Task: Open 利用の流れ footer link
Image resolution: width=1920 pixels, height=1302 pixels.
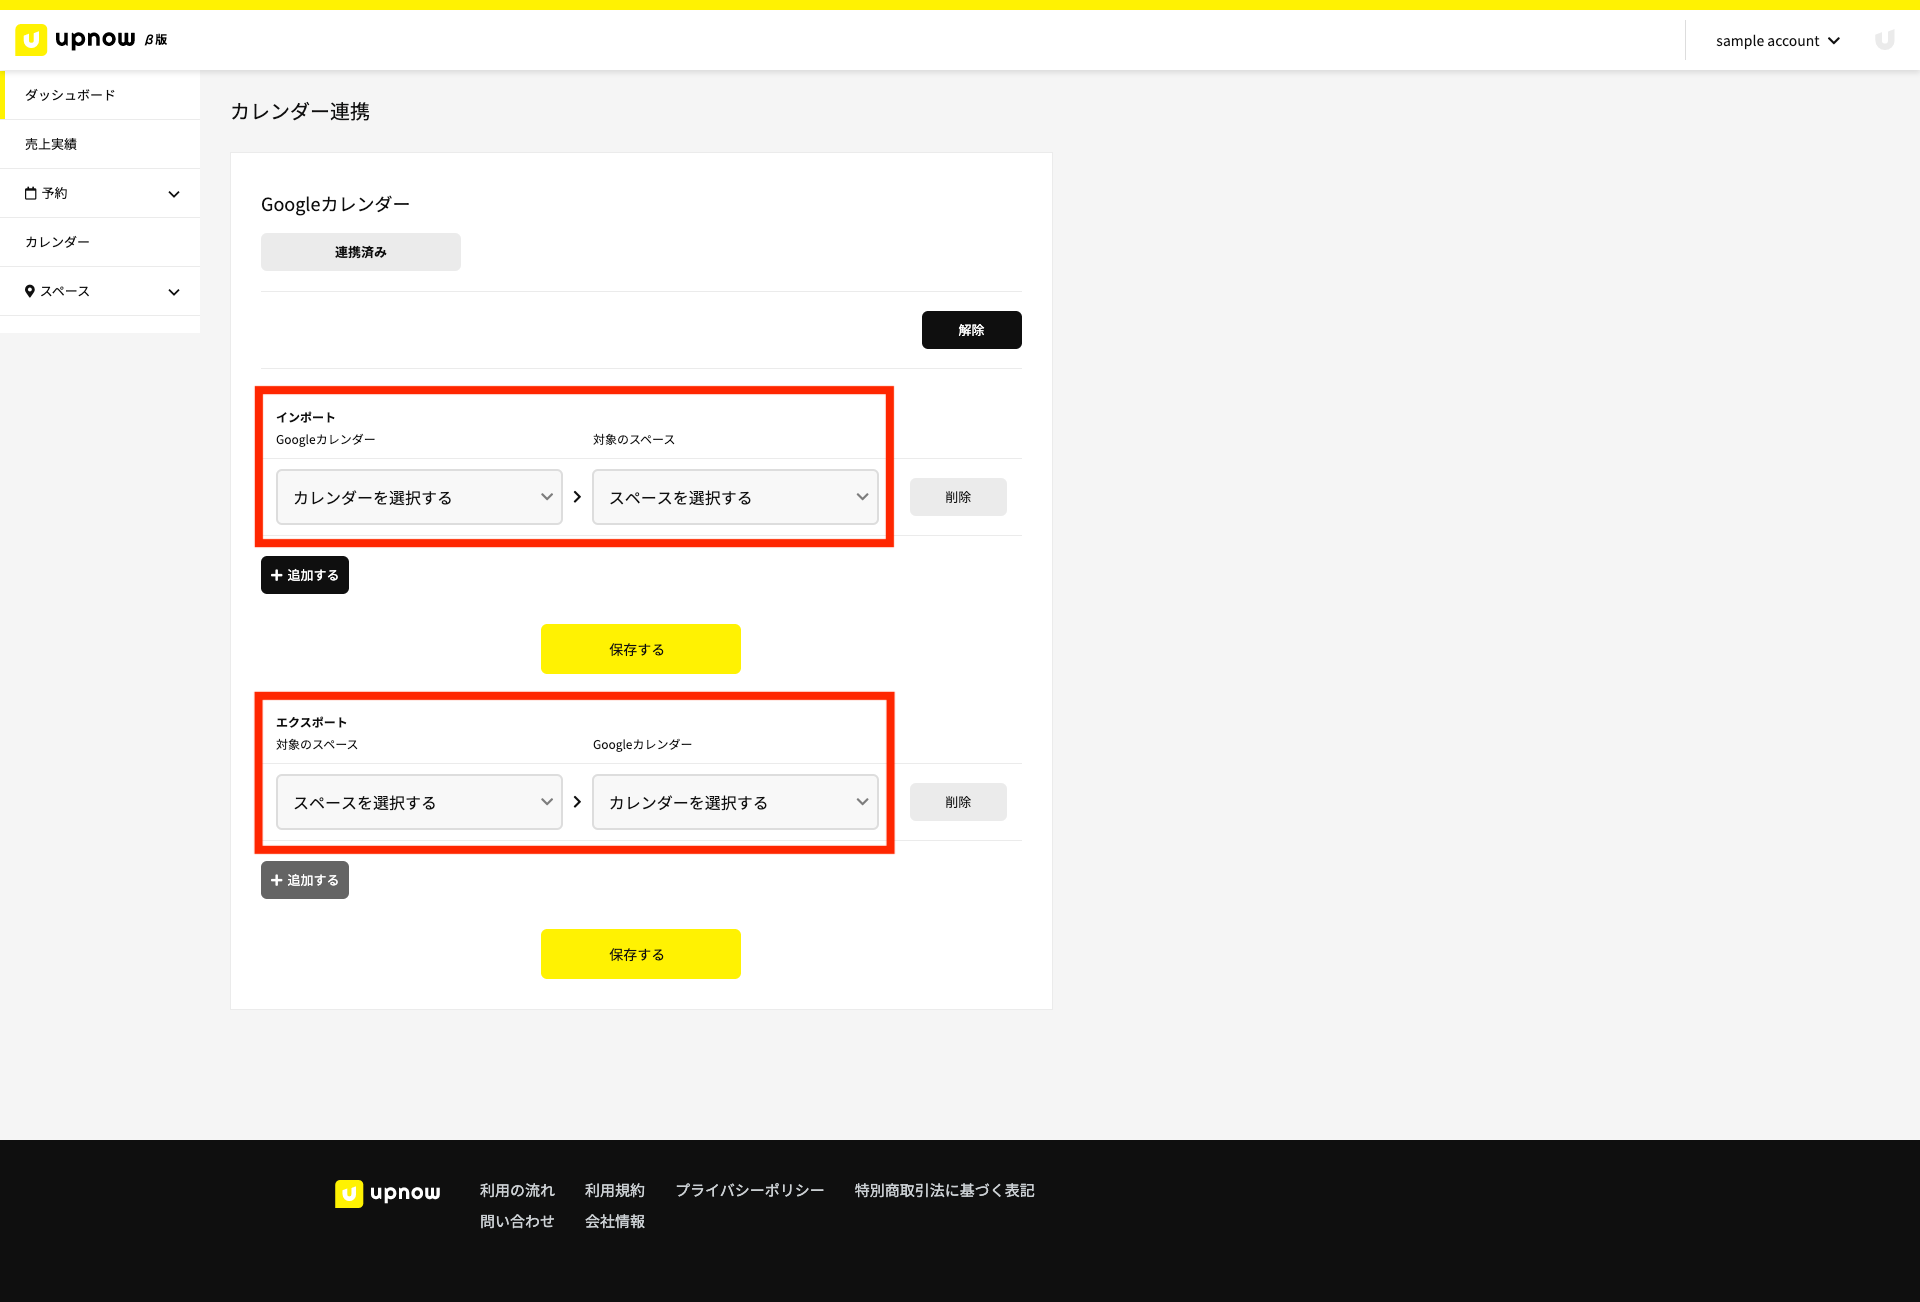Action: click(x=517, y=1190)
